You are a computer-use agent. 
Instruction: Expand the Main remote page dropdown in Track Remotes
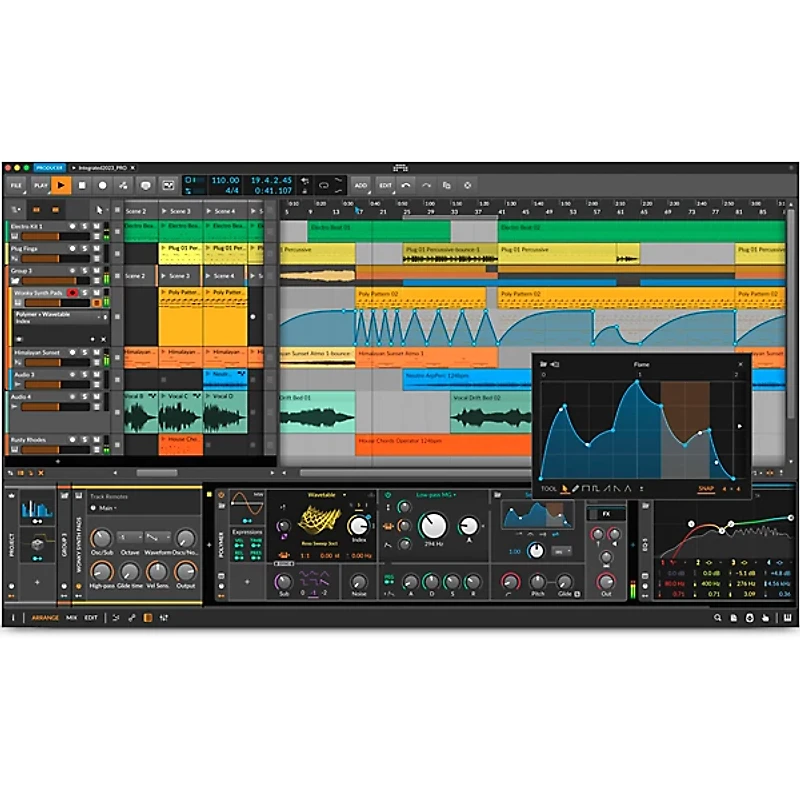(105, 508)
